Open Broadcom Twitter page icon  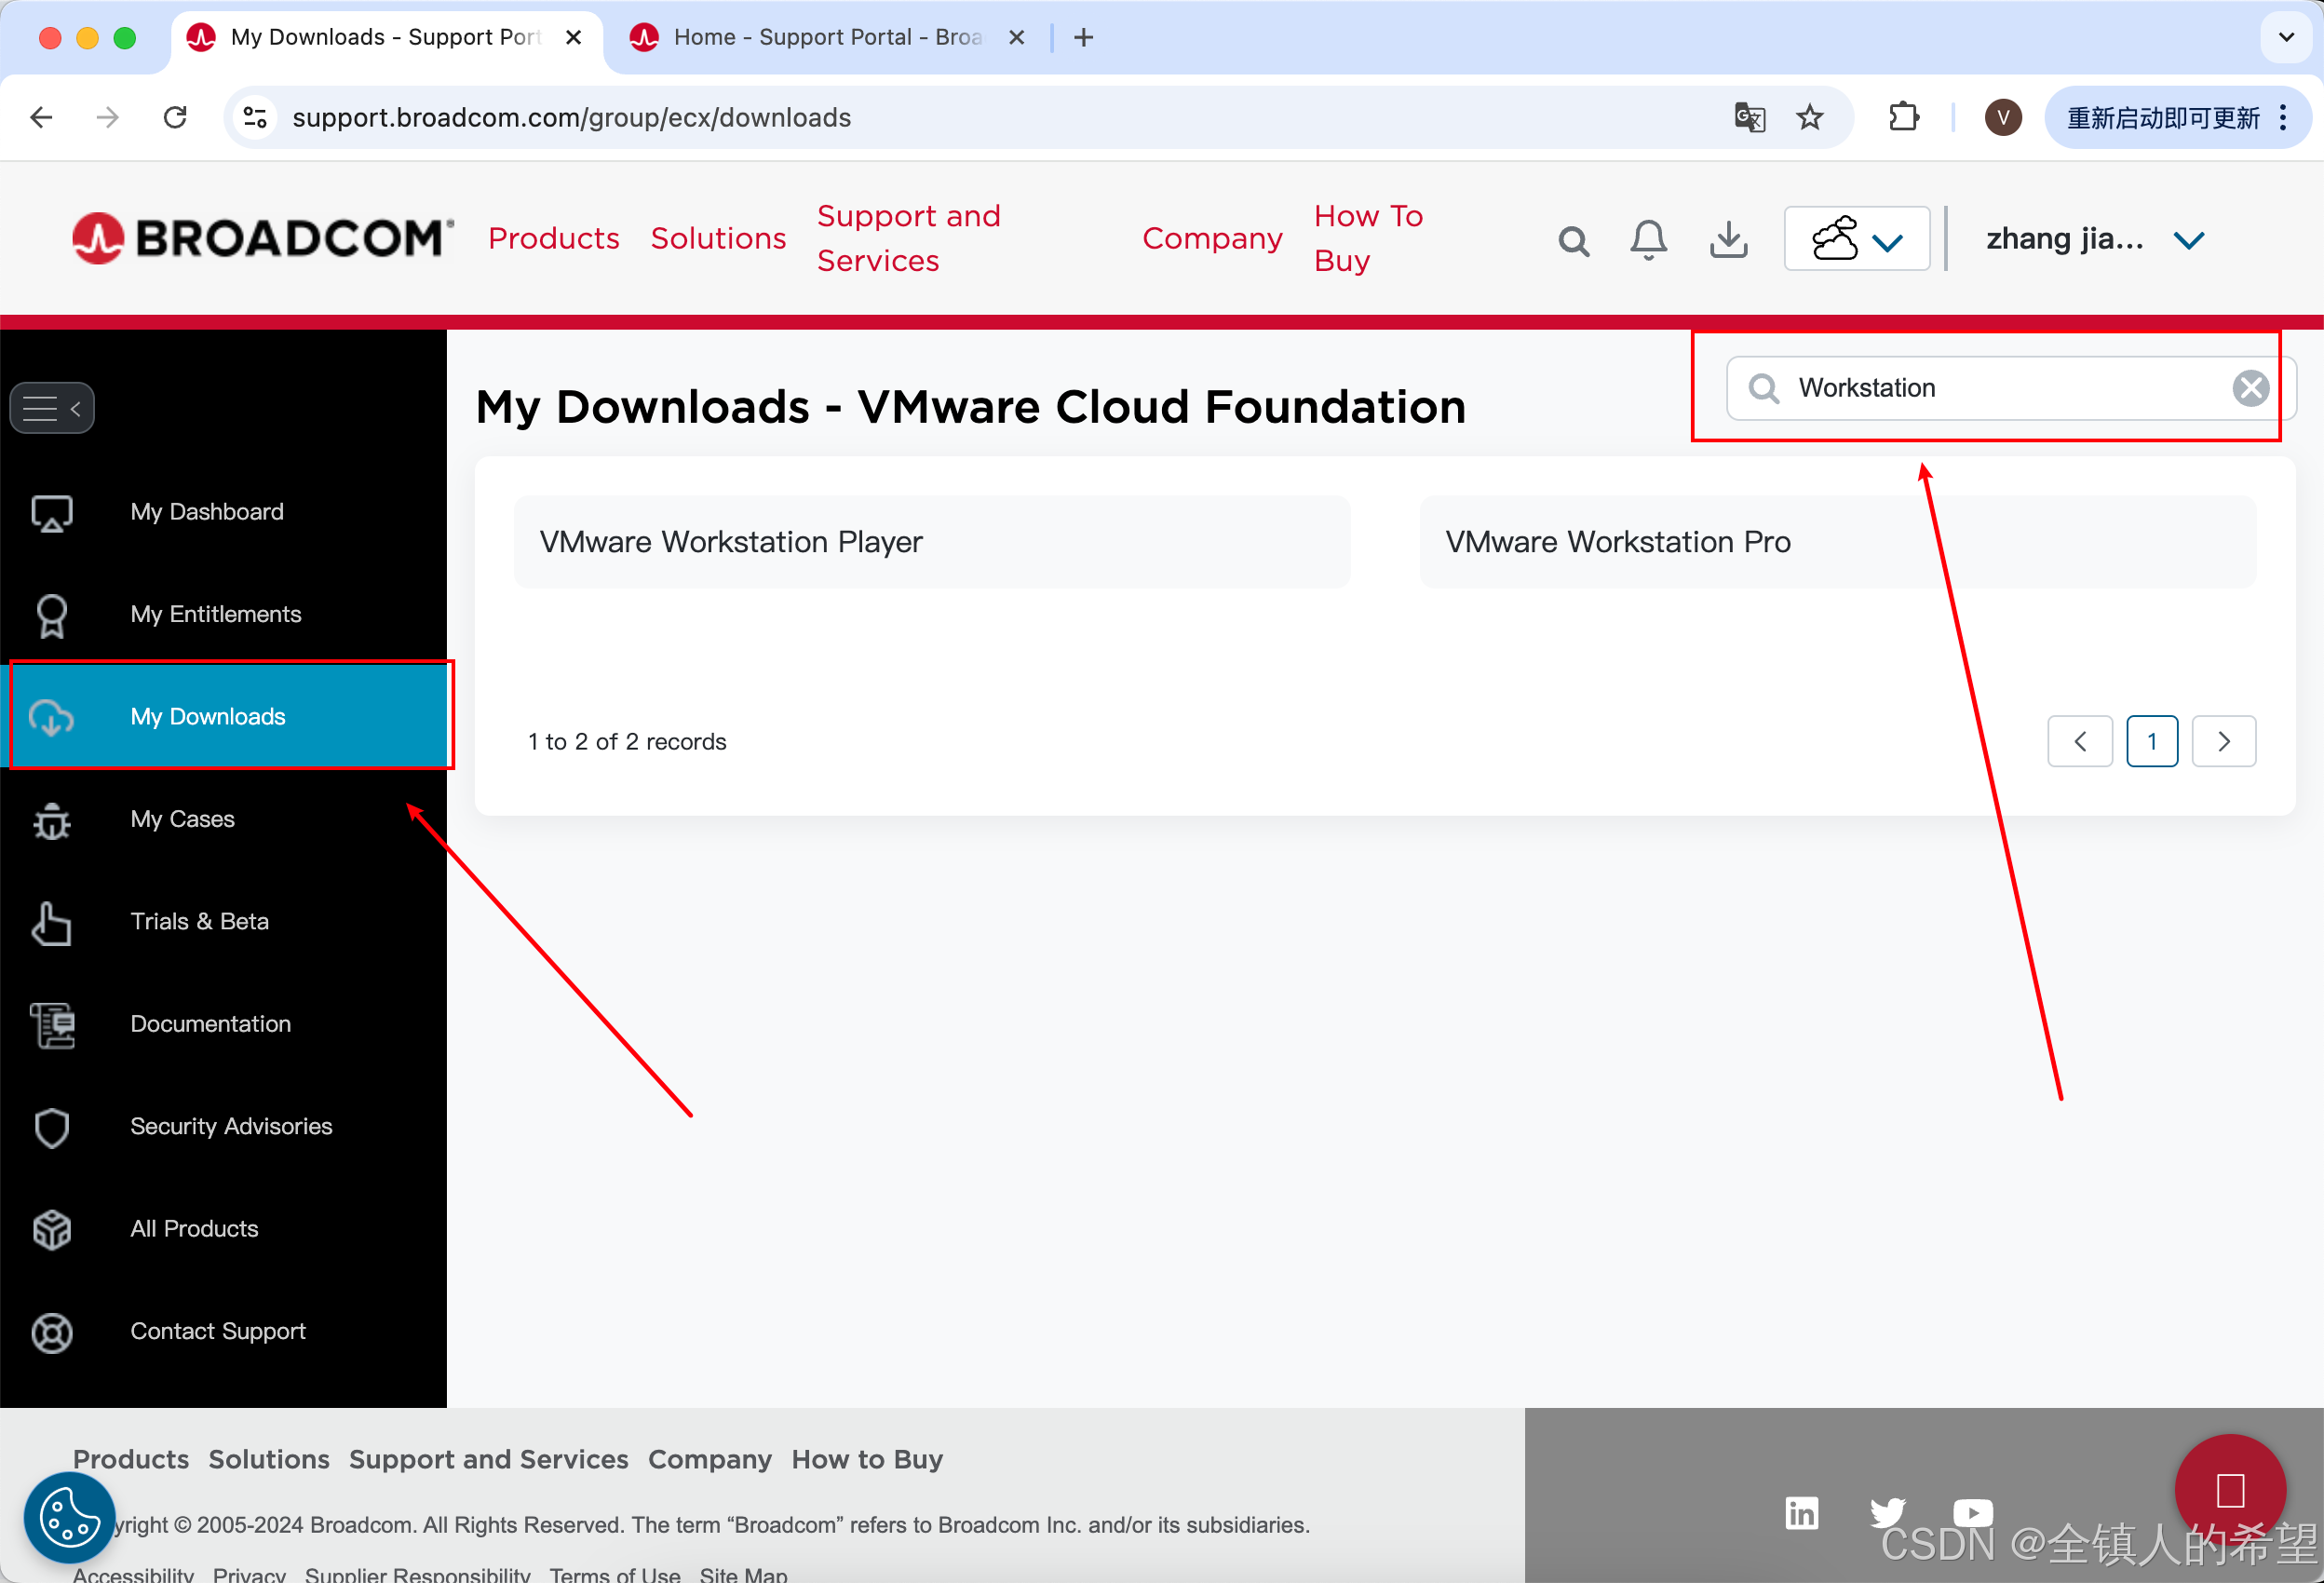pos(1888,1513)
